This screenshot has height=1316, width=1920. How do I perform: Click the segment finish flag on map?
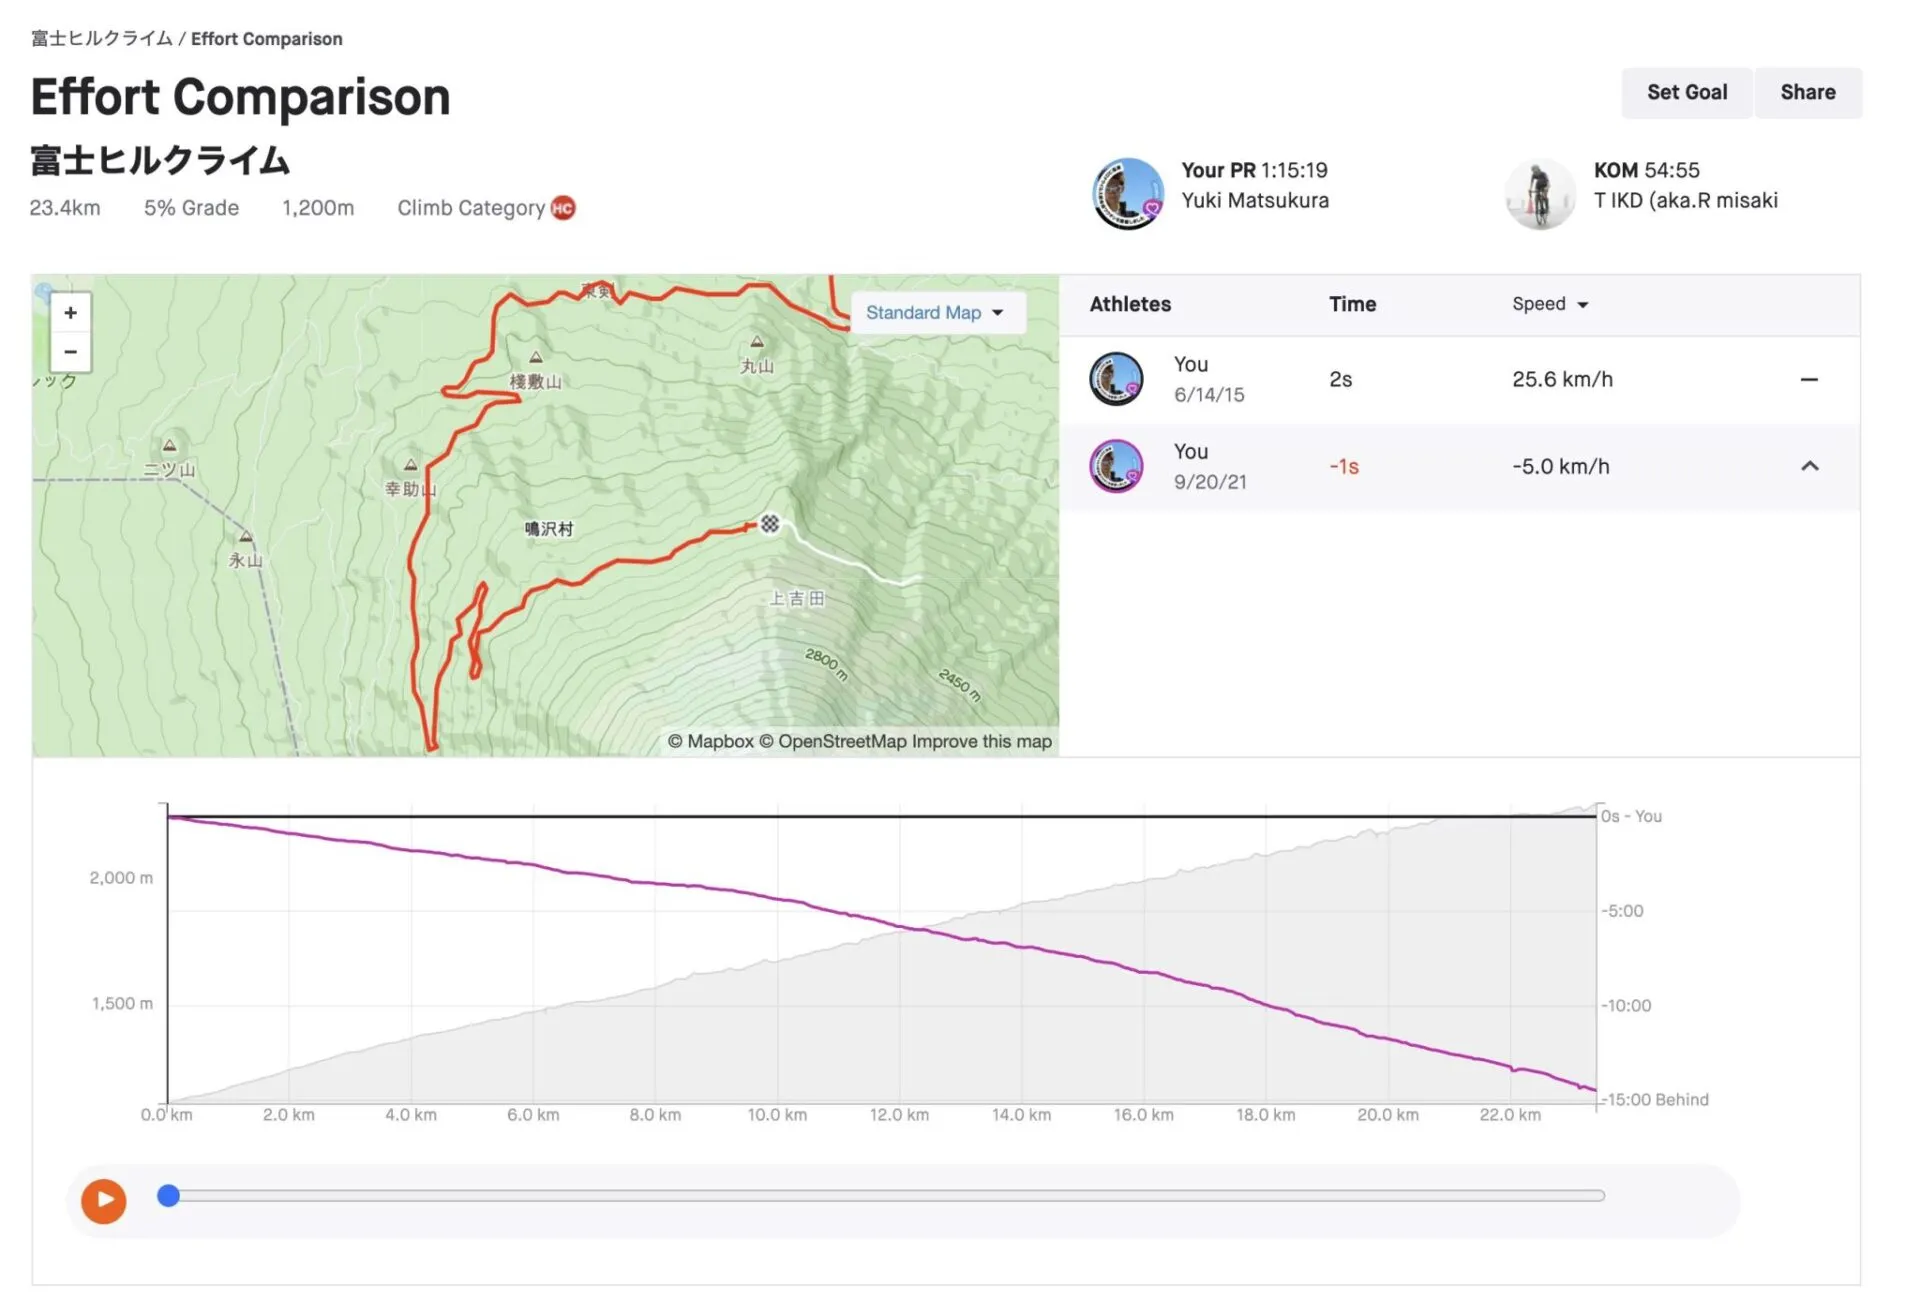pos(769,524)
